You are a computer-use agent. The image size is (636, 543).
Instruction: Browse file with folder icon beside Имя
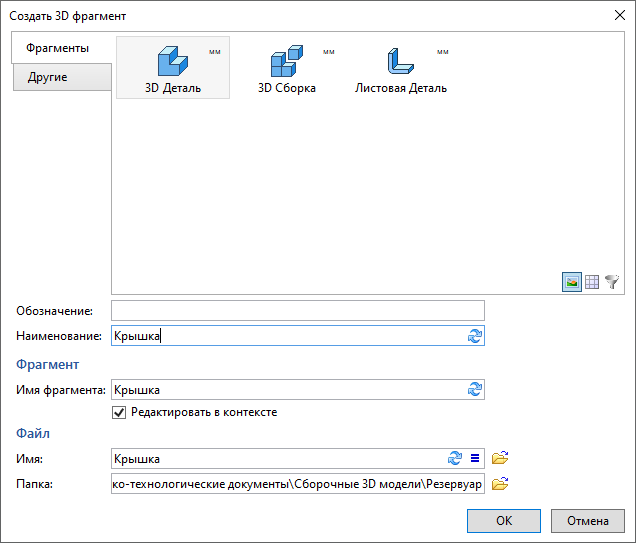[501, 459]
